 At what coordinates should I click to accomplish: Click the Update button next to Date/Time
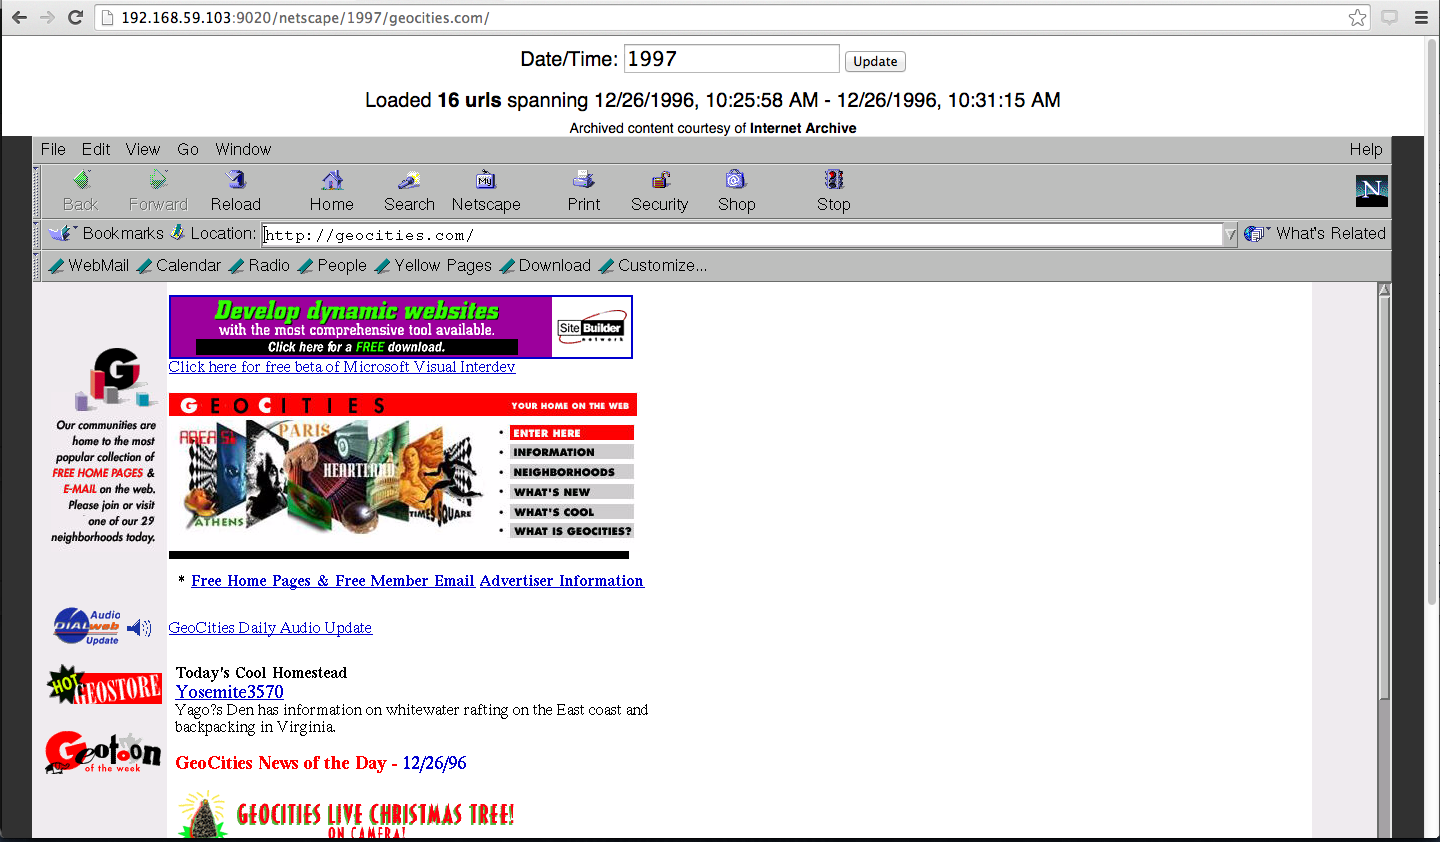875,61
